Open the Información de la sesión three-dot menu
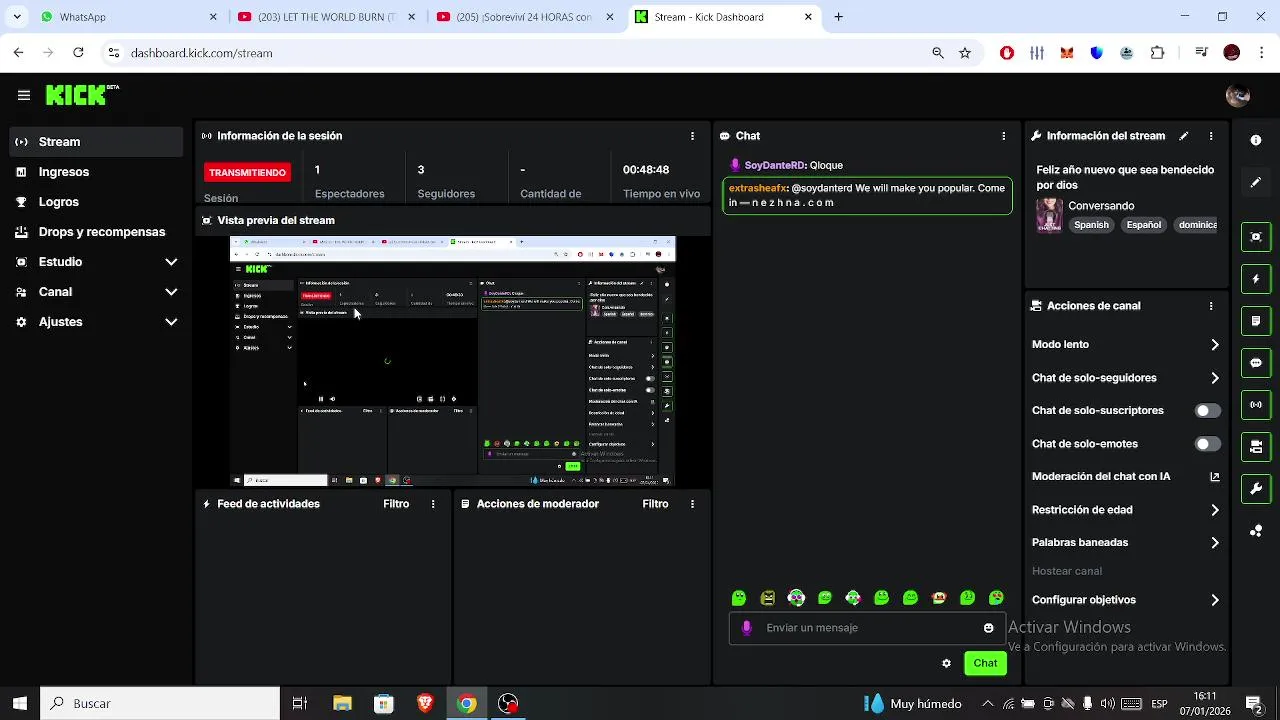Viewport: 1280px width, 720px height. [692, 136]
